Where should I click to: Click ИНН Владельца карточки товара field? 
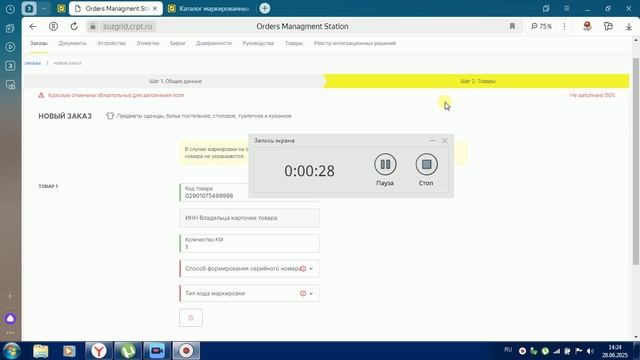(249, 218)
